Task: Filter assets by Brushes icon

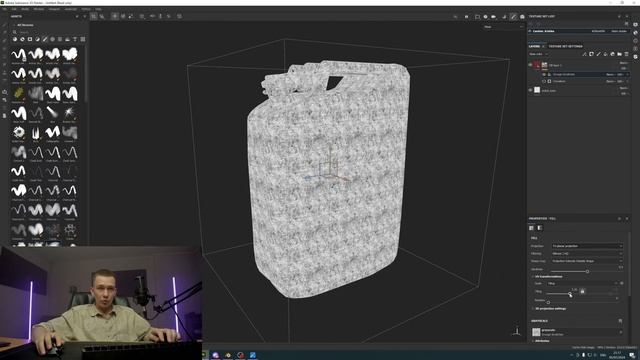Action: (x=45, y=39)
